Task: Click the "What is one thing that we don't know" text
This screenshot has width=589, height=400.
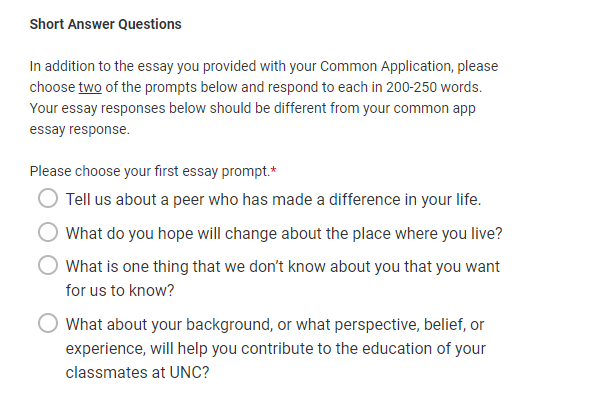Action: click(x=282, y=266)
